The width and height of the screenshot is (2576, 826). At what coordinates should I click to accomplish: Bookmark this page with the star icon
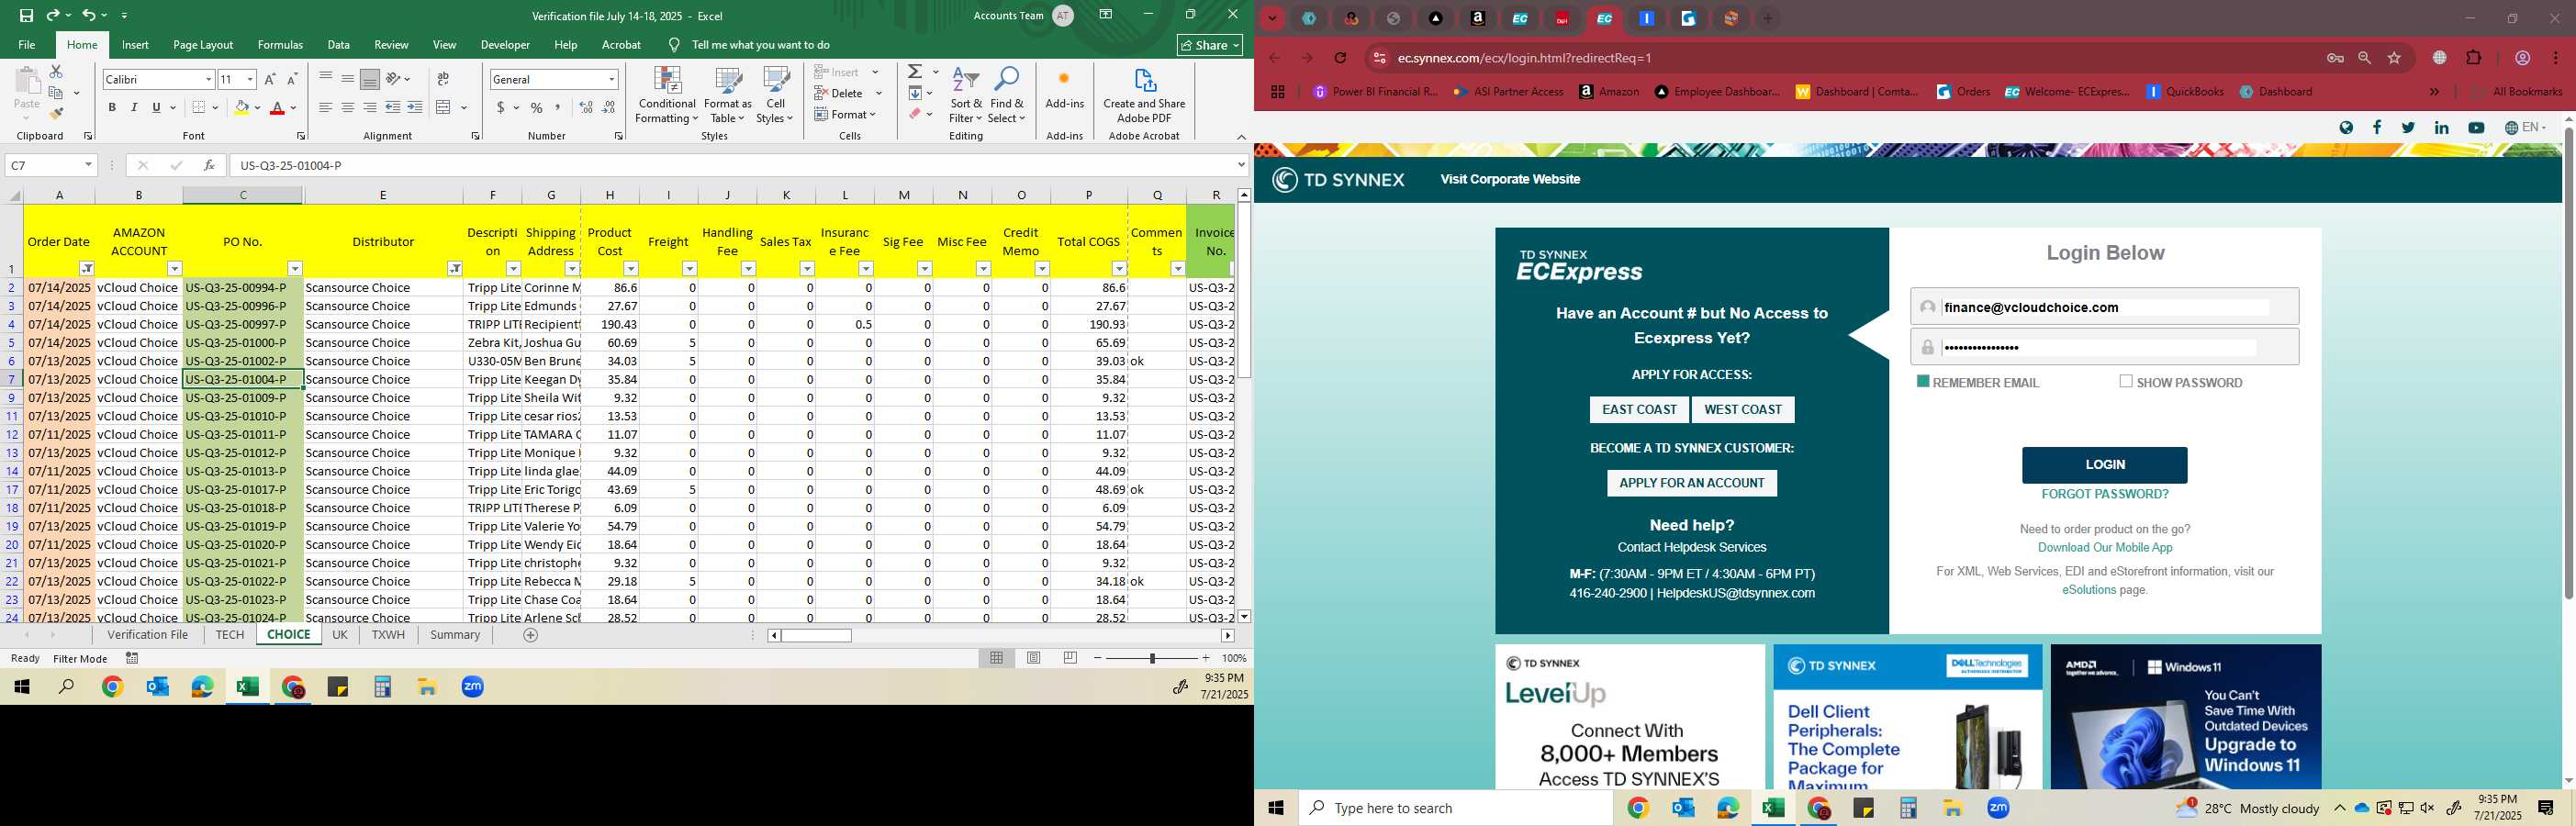coord(2394,58)
